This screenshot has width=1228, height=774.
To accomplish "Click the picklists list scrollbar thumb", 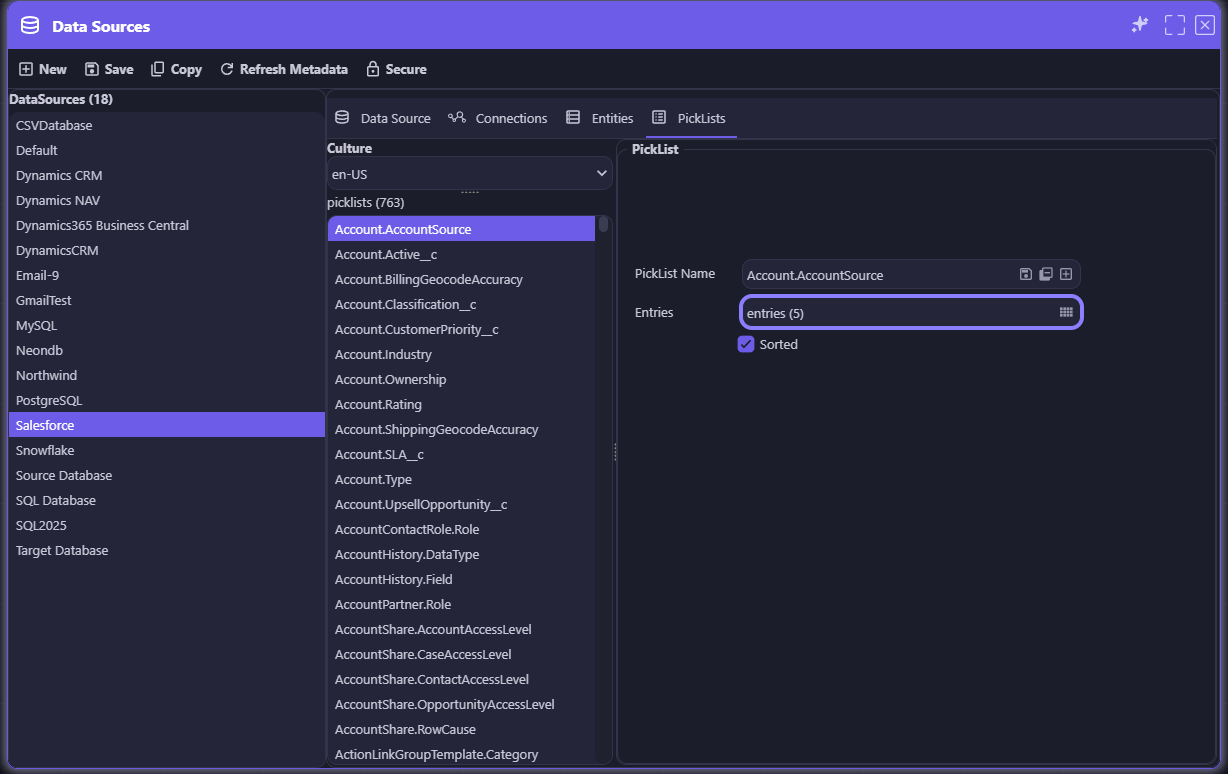I will (603, 225).
